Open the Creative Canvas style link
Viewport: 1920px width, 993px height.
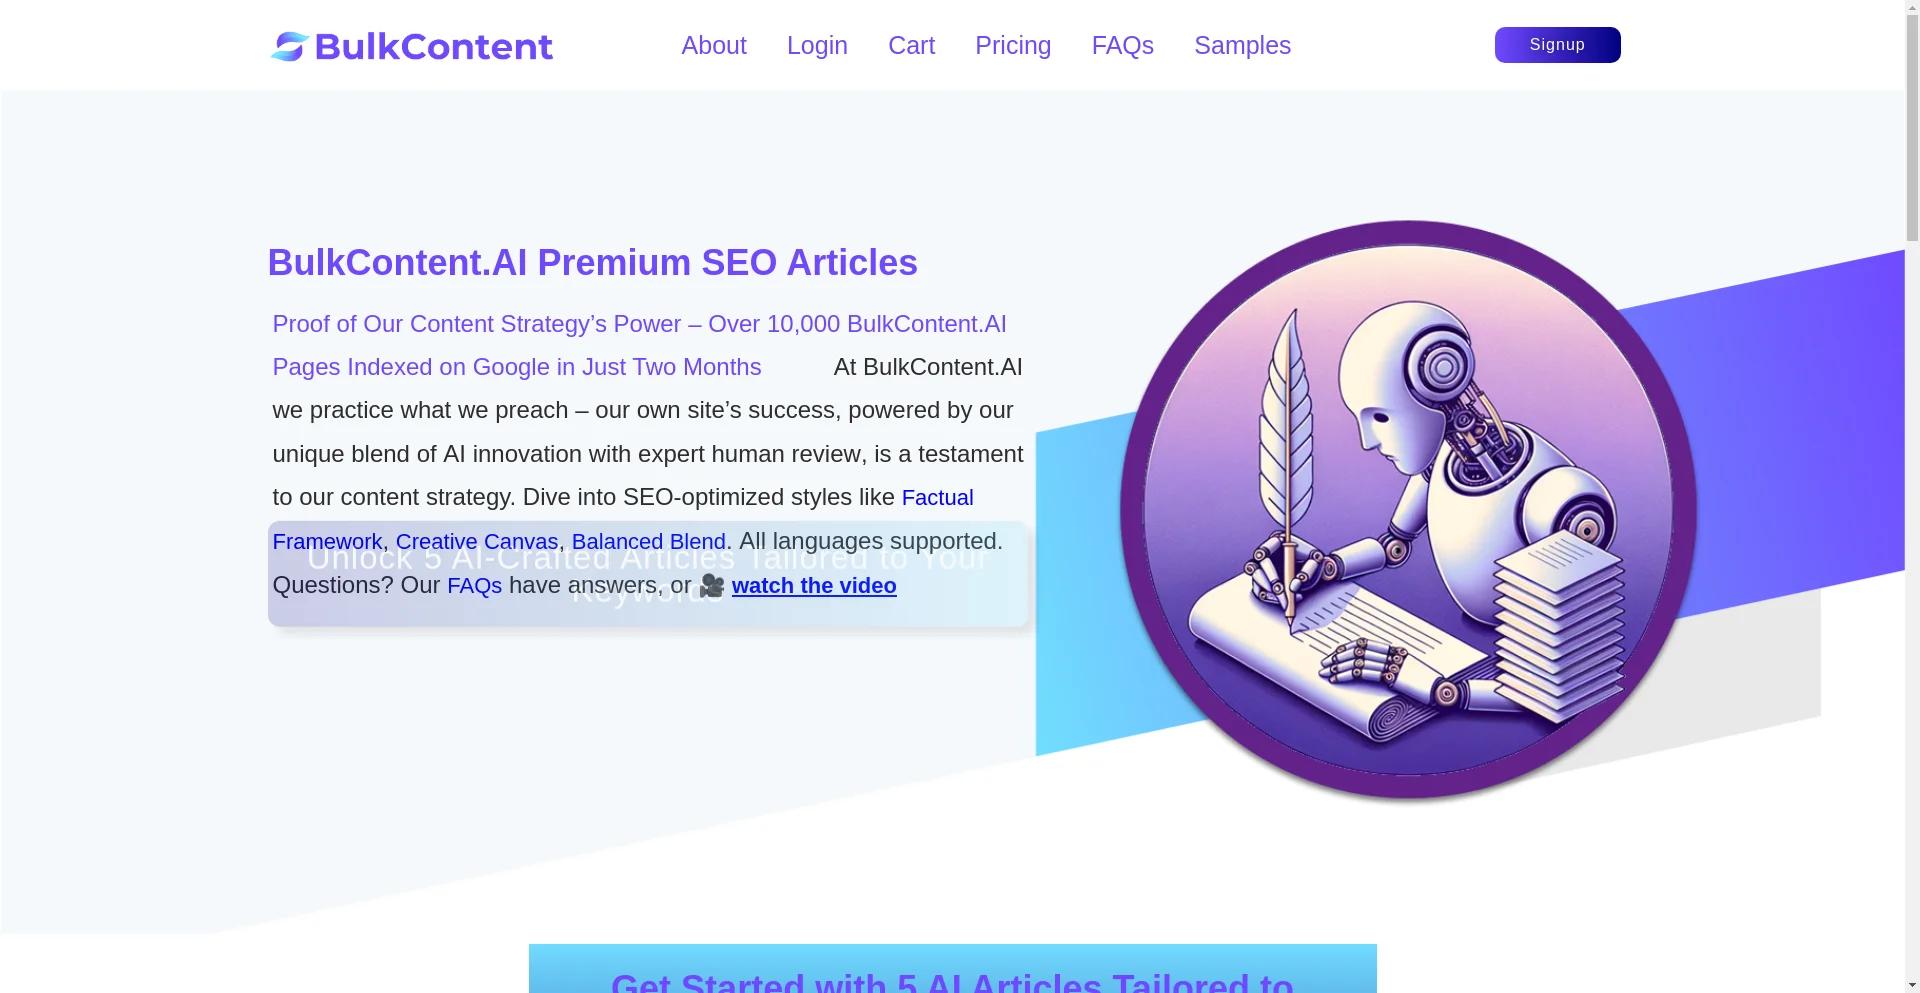pos(477,542)
